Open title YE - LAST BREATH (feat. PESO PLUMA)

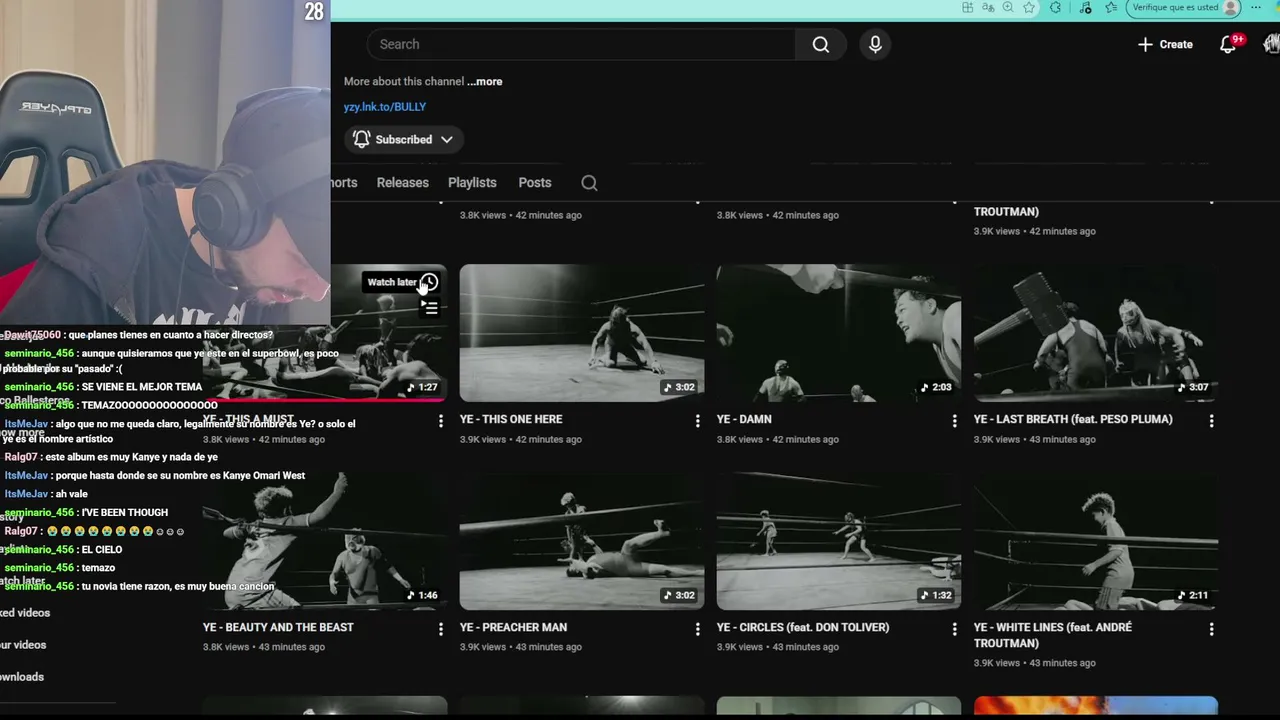[1073, 419]
